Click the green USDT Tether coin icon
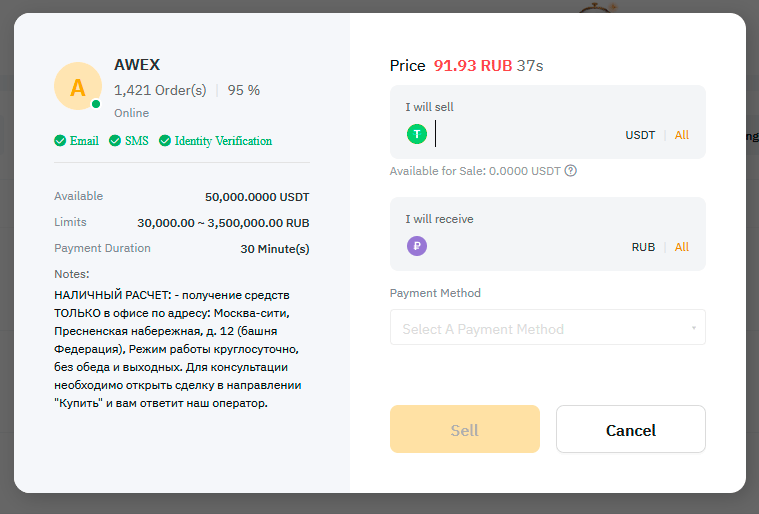Viewport: 759px width, 514px height. tap(417, 134)
